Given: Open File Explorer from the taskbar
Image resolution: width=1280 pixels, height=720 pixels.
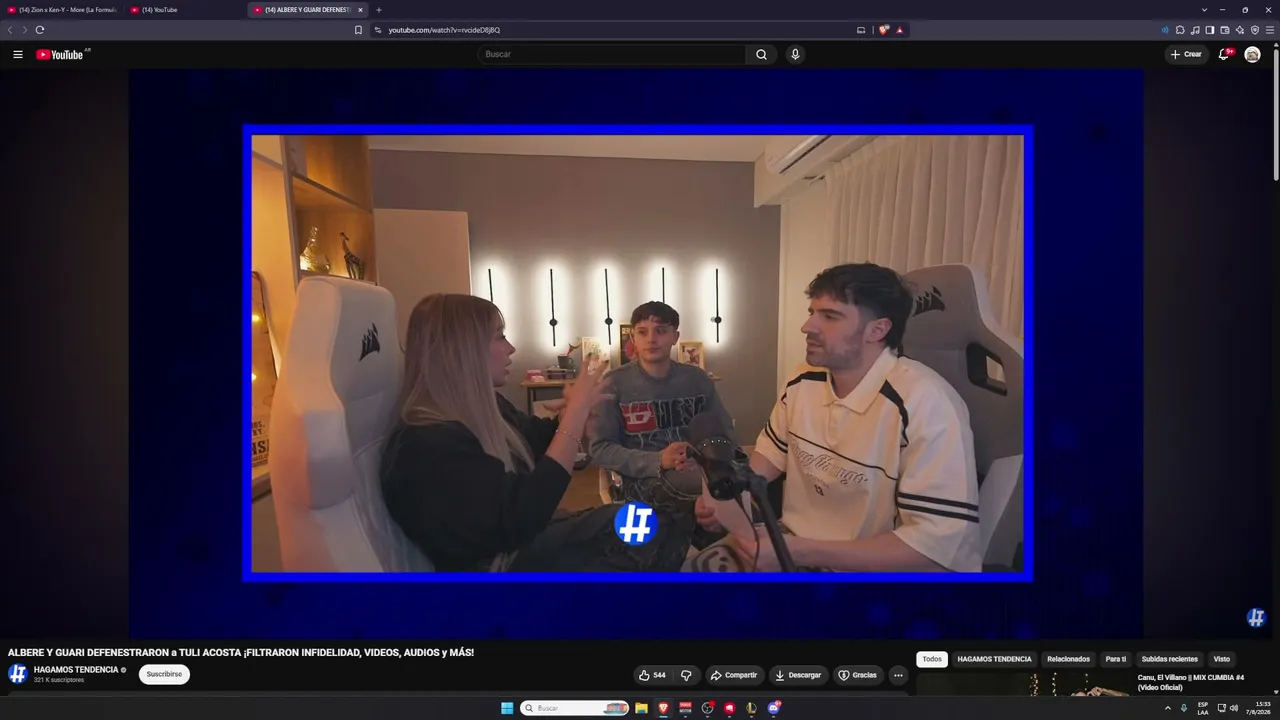Looking at the screenshot, I should (641, 708).
